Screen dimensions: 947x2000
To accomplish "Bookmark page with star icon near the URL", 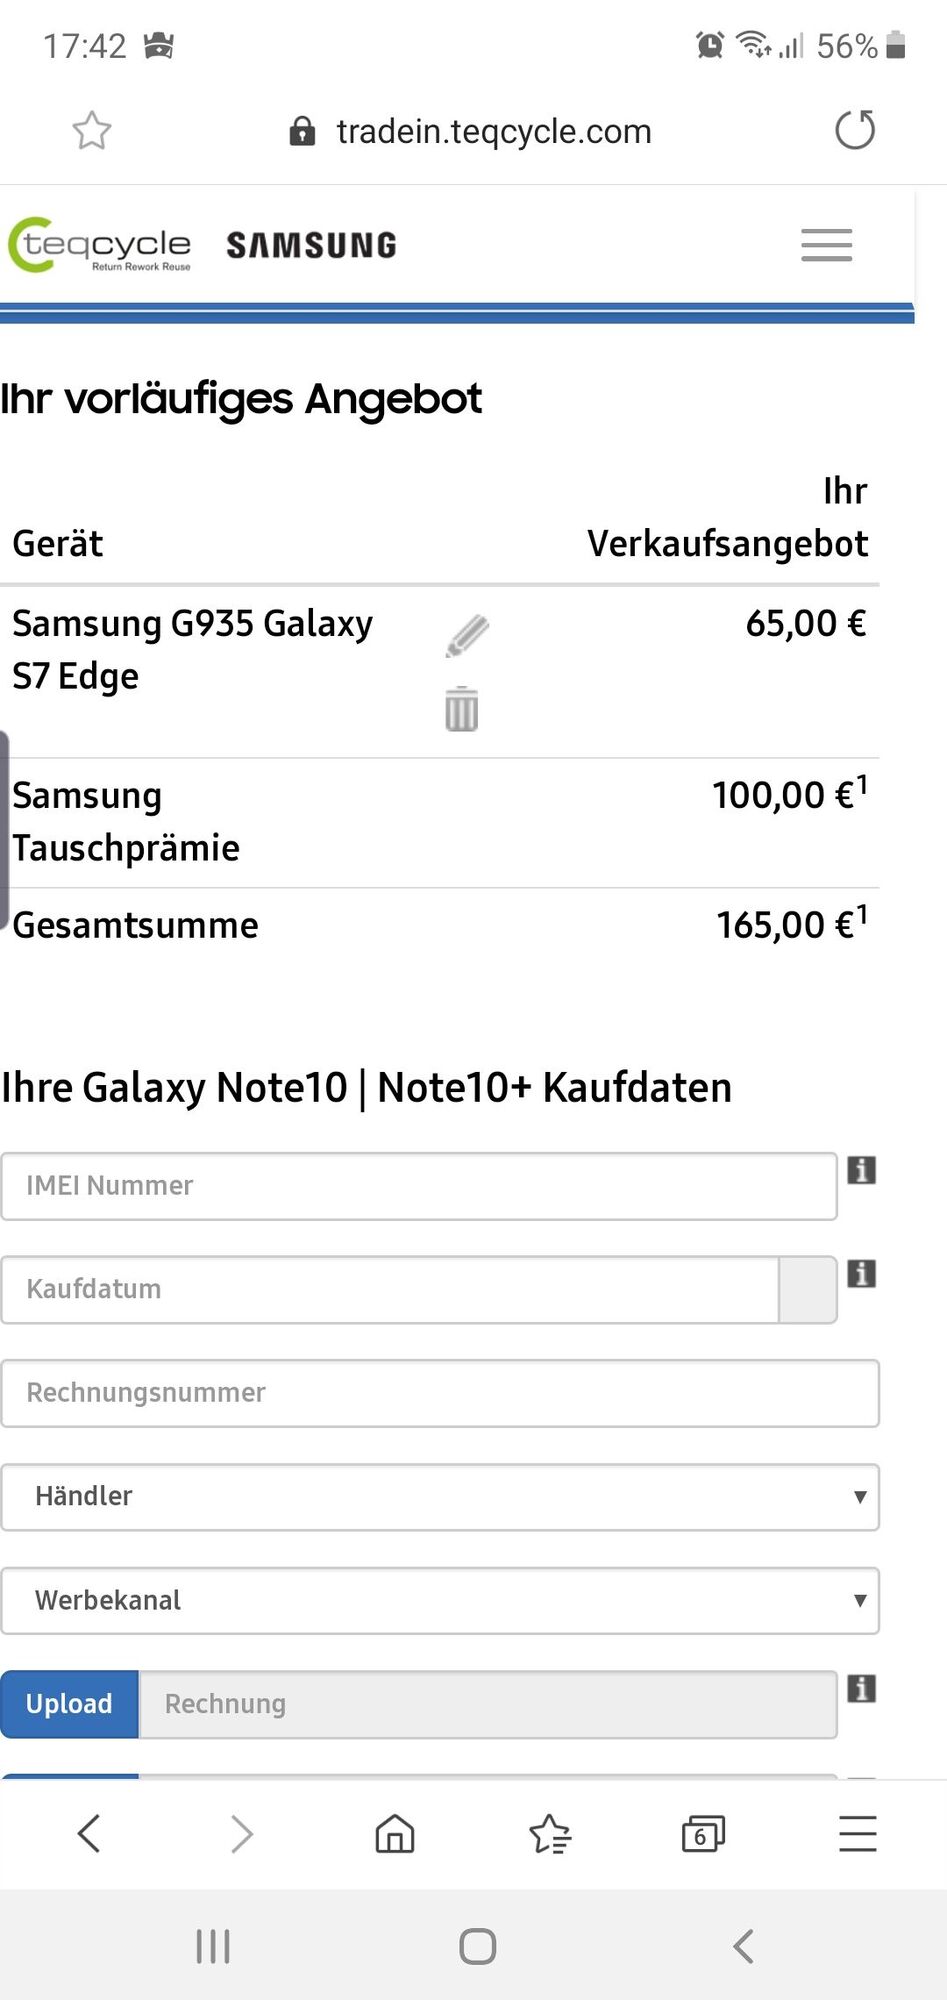I will click(92, 131).
